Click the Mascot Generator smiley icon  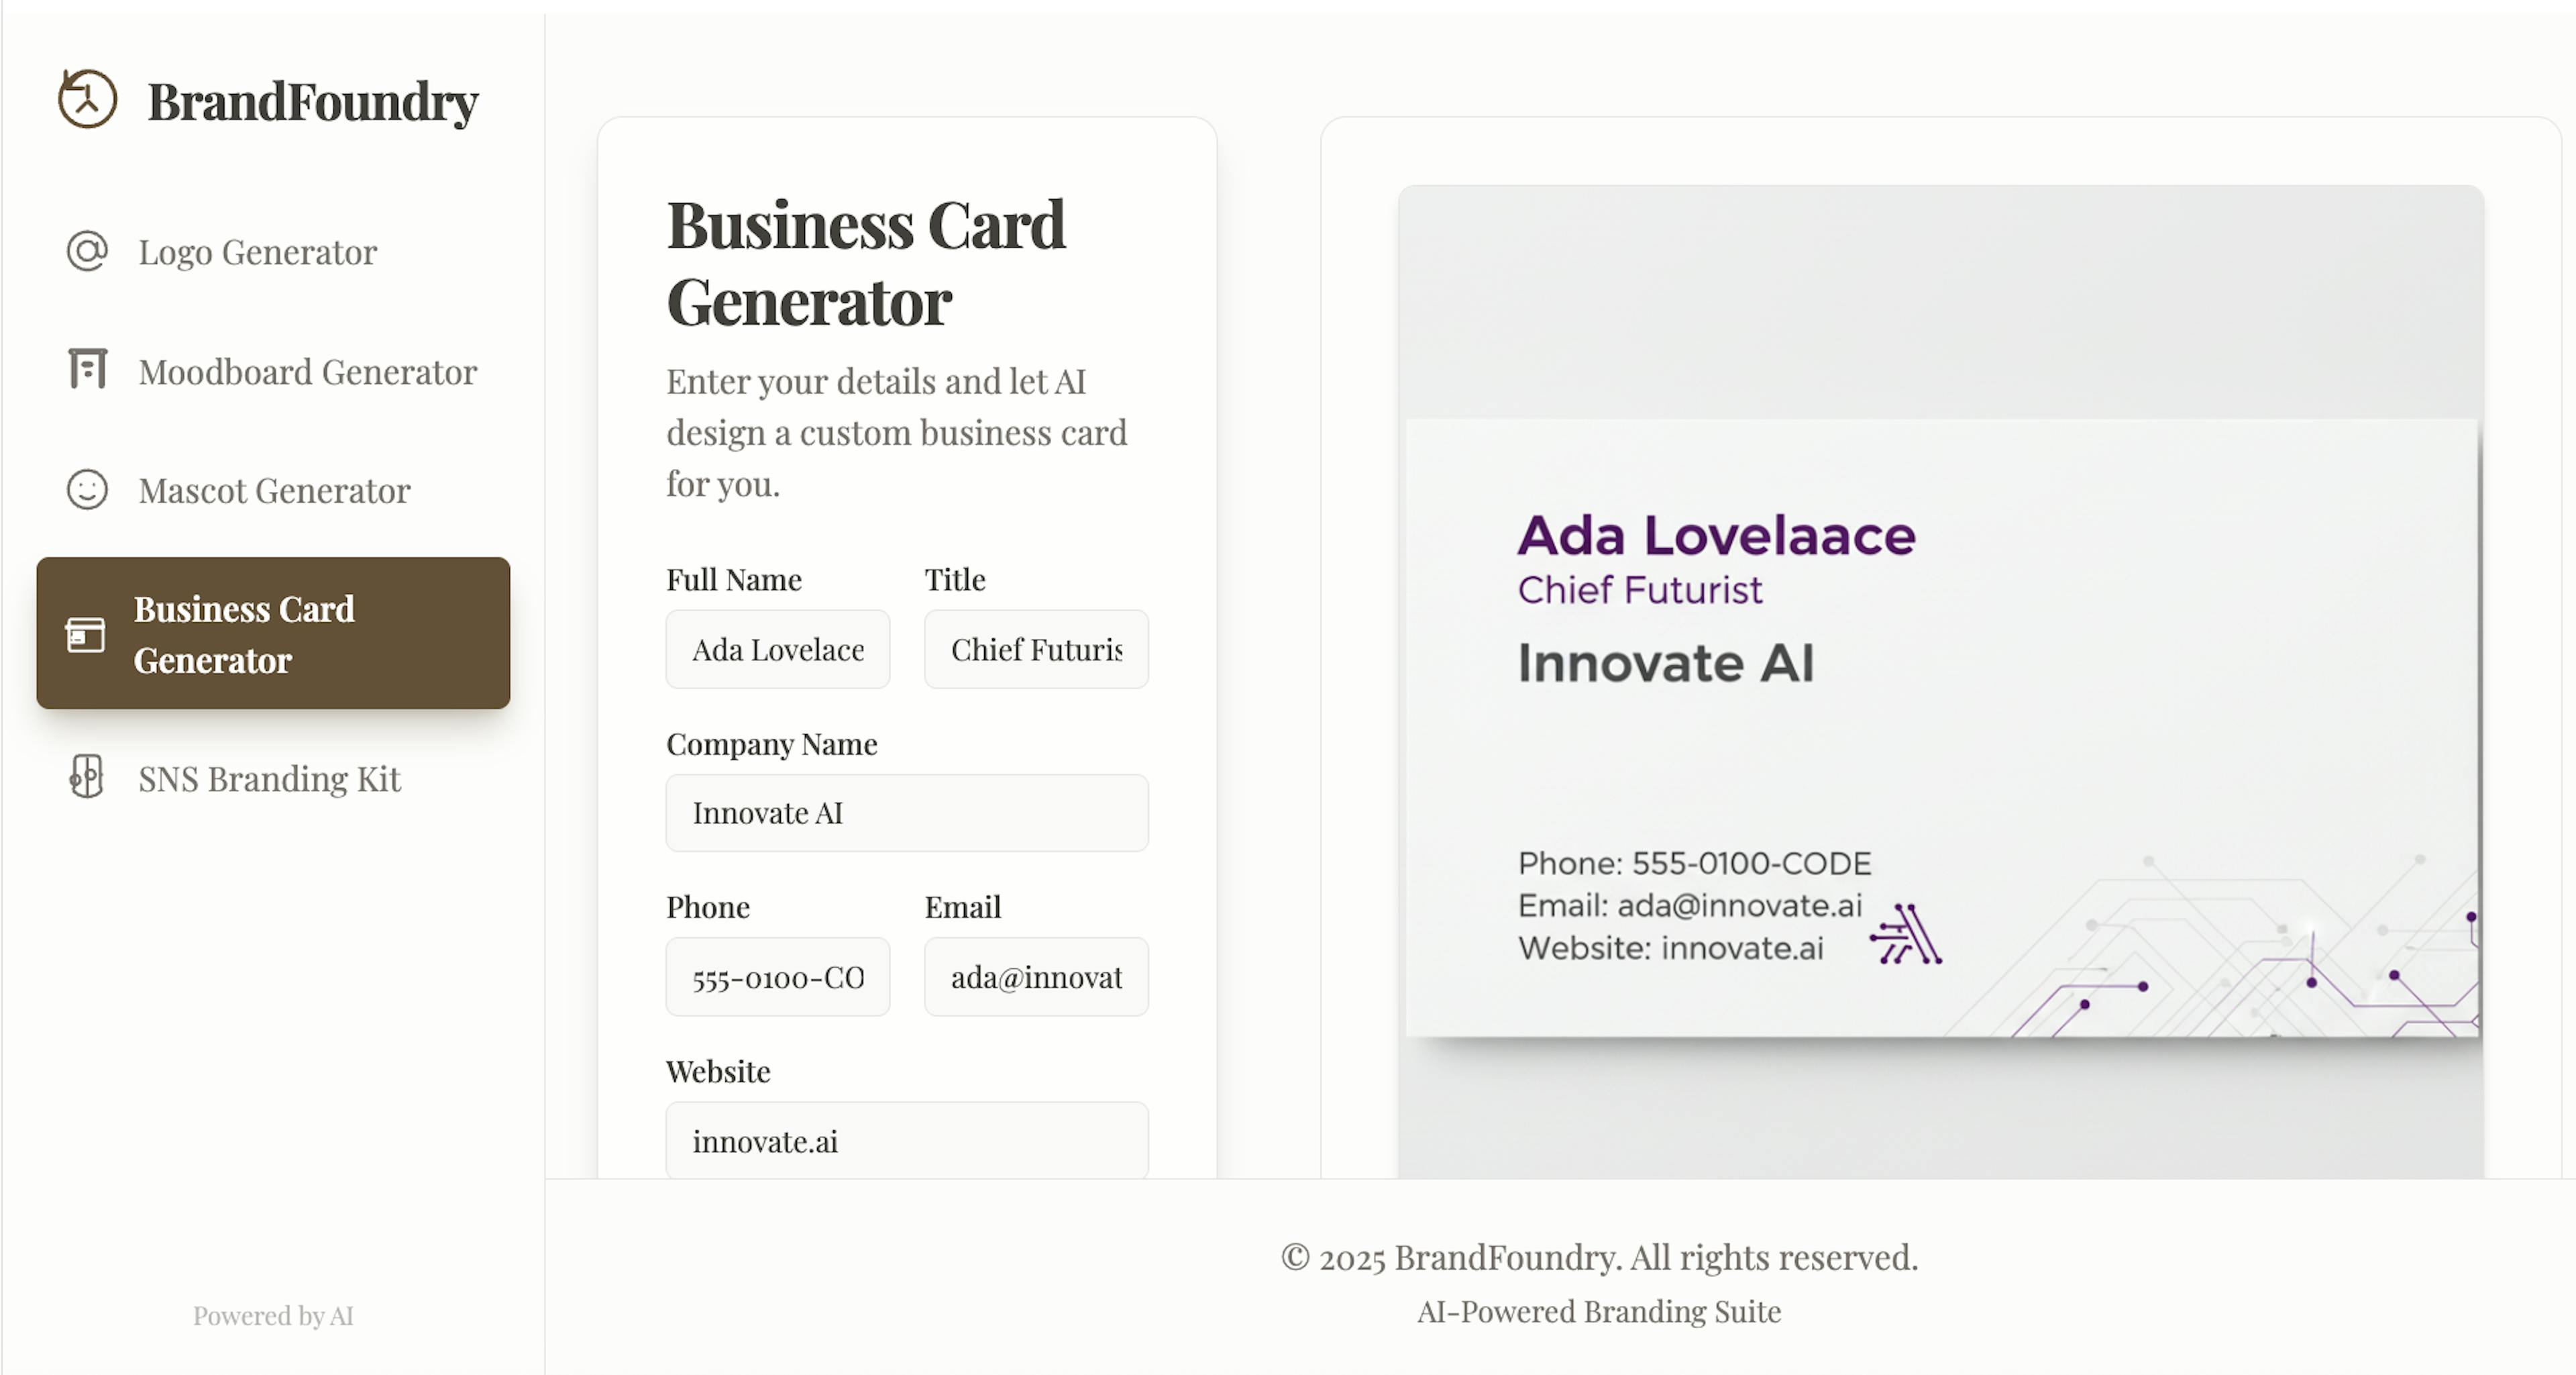tap(87, 490)
